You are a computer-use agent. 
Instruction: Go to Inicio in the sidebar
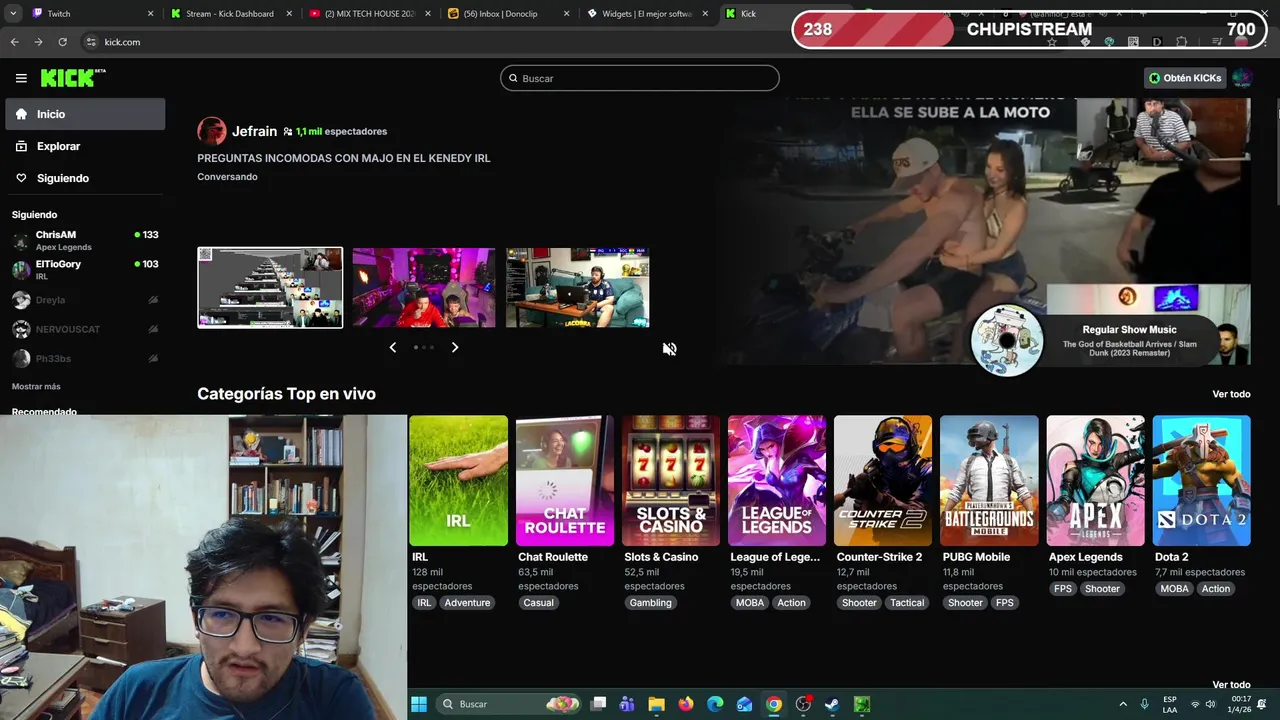85,114
